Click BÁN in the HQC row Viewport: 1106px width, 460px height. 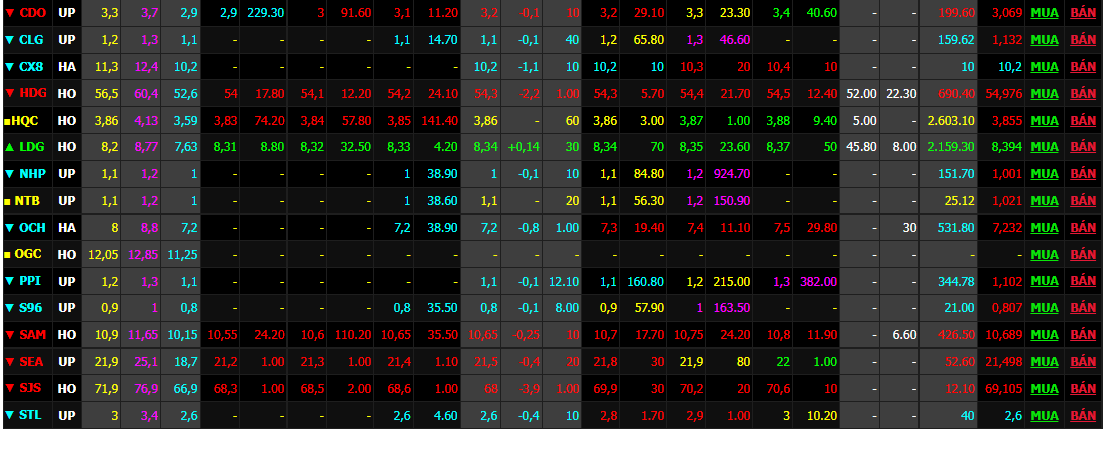pyautogui.click(x=1083, y=120)
